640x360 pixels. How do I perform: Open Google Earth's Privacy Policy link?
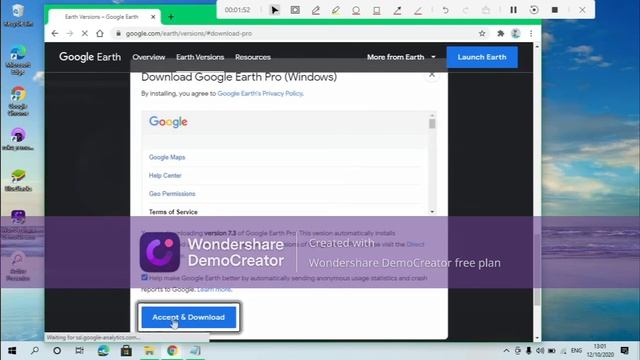pos(260,93)
